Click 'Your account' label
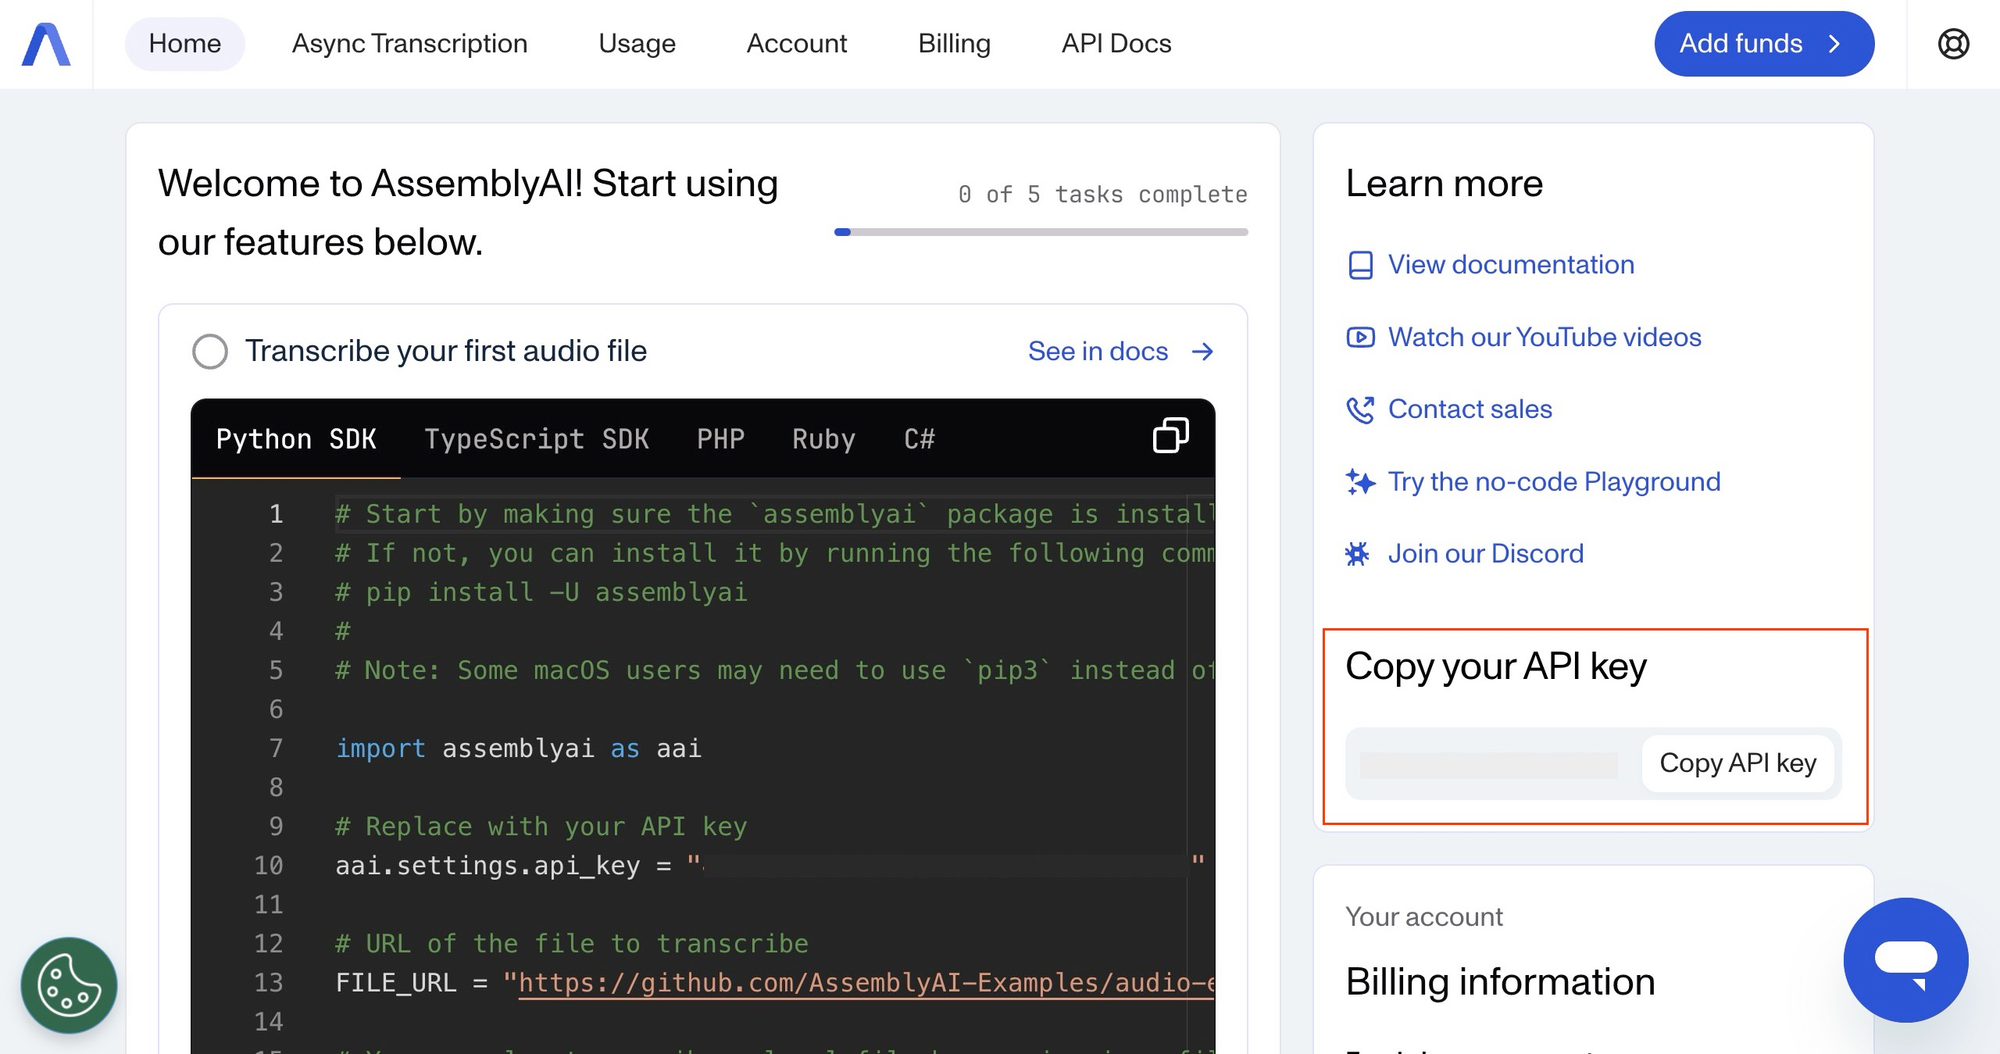Screen dimensions: 2000x1054 click(1424, 917)
